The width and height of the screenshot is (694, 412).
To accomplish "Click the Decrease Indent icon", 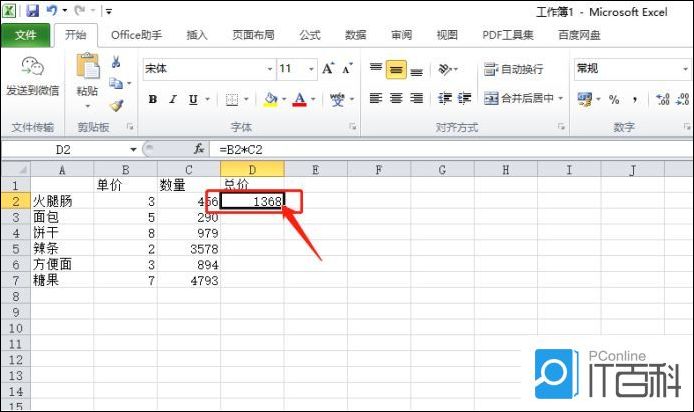I will click(x=444, y=98).
